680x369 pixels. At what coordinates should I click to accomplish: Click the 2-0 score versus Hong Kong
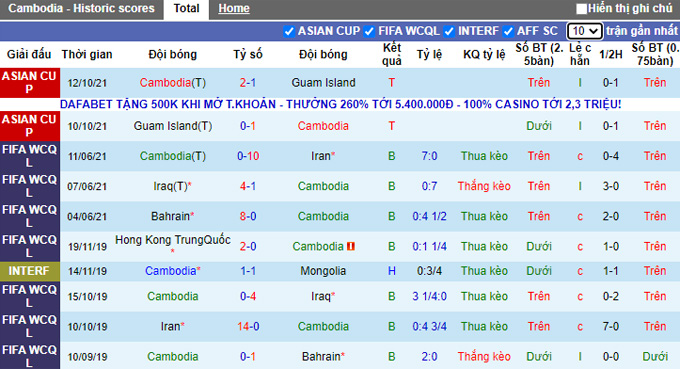tap(248, 247)
